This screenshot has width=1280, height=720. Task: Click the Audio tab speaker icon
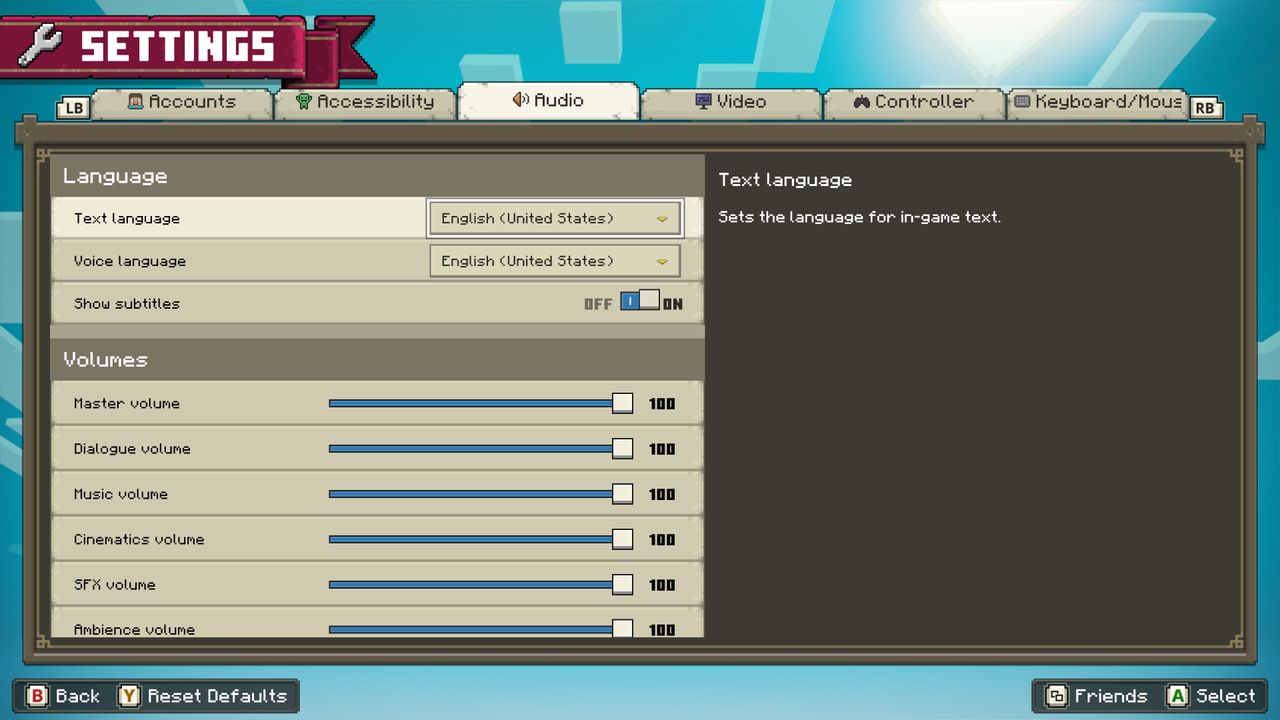tap(520, 100)
